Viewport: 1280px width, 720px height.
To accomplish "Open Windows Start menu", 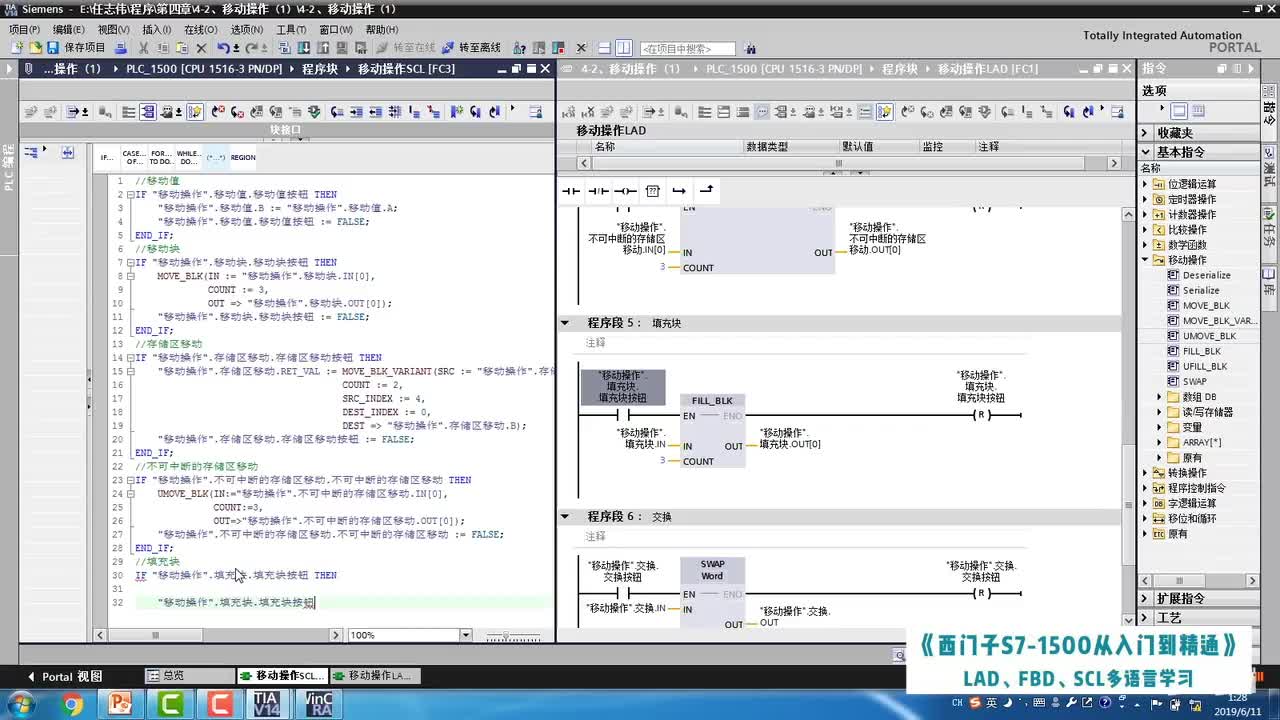I will point(20,704).
